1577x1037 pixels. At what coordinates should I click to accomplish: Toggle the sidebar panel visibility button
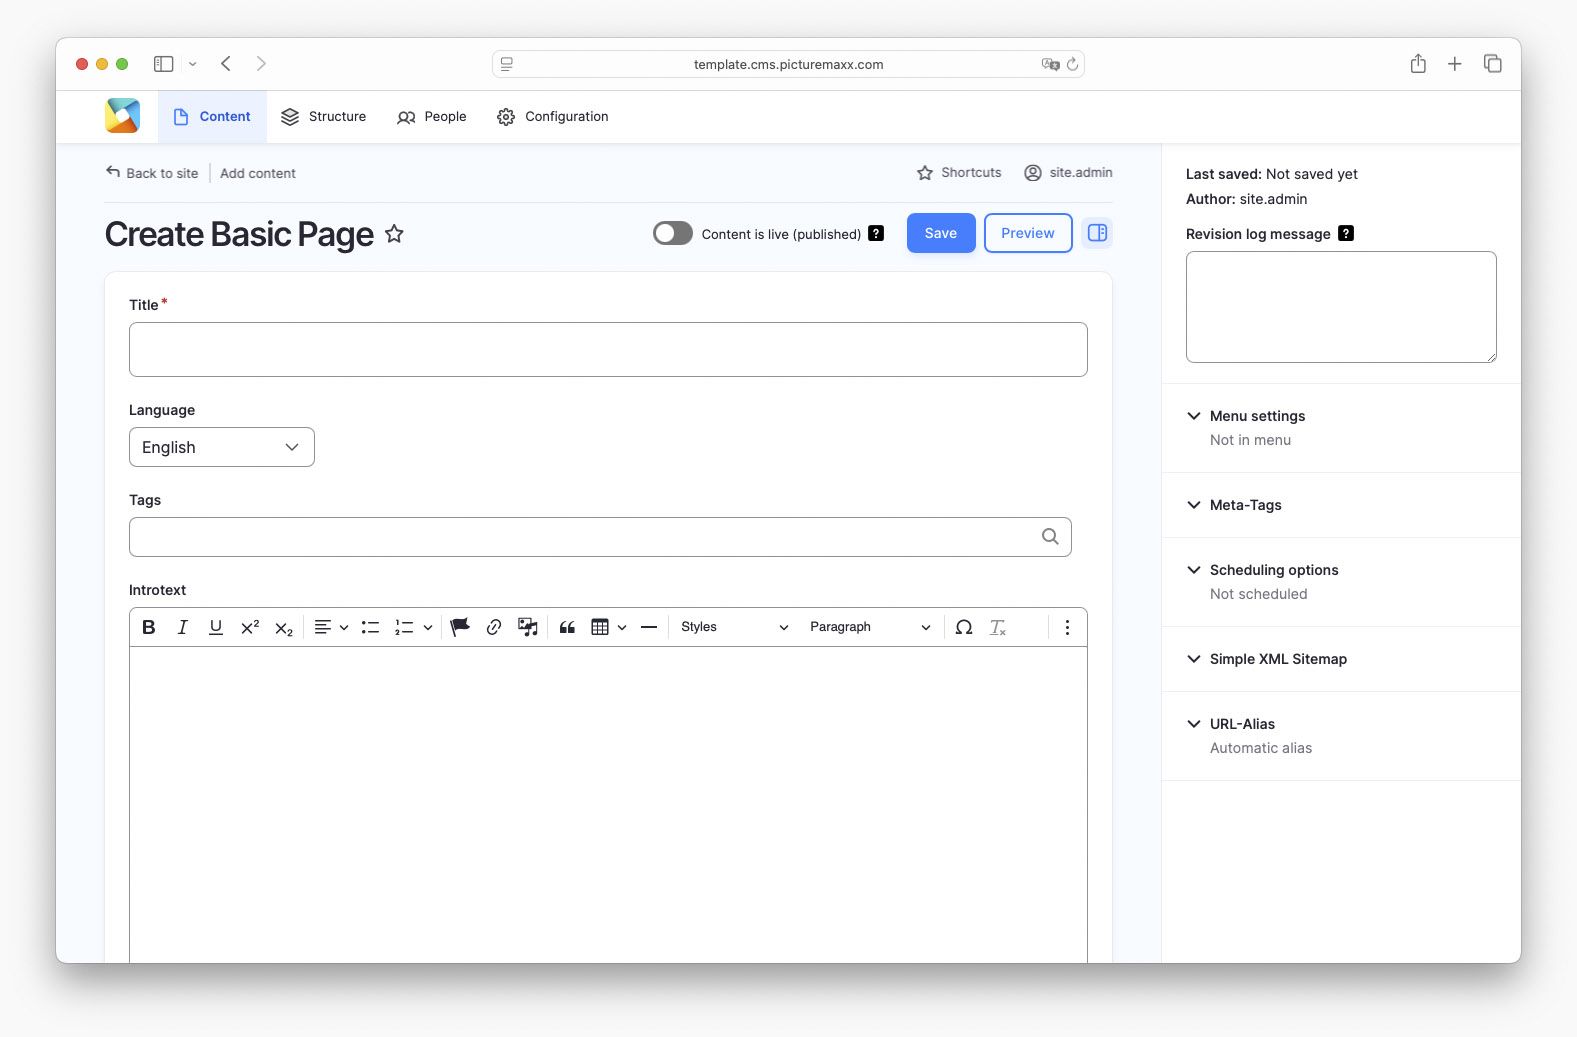[1097, 233]
